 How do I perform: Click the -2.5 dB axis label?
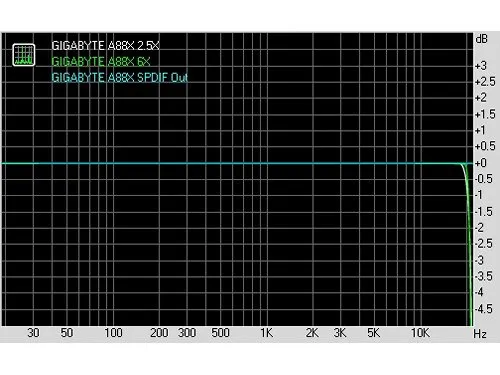483,244
